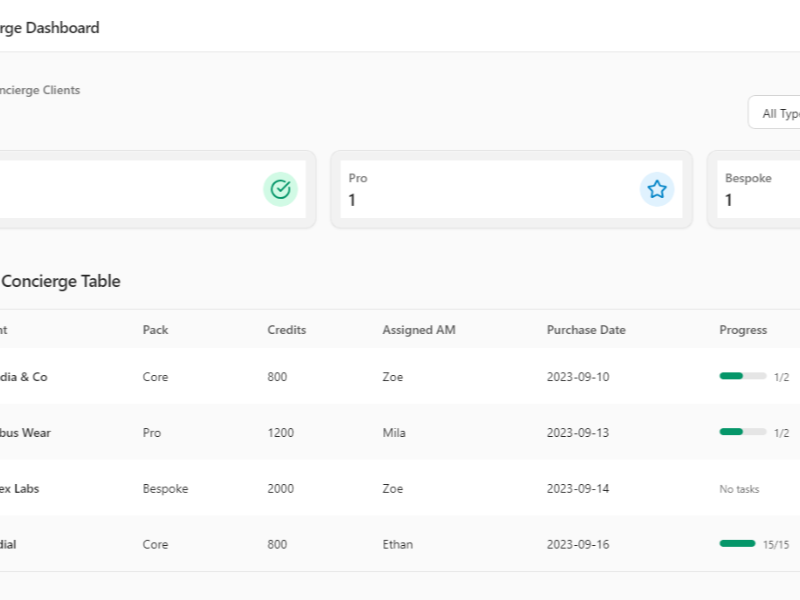This screenshot has width=800, height=600.
Task: Sort by the Assigned AM column header
Action: [419, 330]
